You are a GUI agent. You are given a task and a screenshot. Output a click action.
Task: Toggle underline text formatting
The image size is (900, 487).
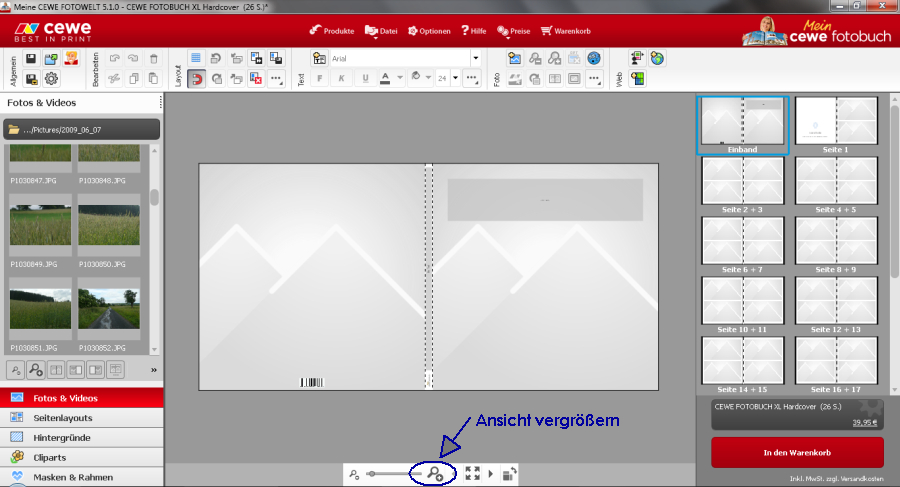click(366, 78)
